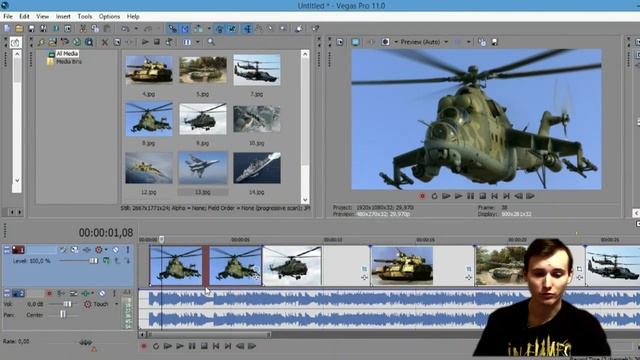Toggle Lock Envelopes to Events
Screen dimensions: 640x360
(x=220, y=28)
